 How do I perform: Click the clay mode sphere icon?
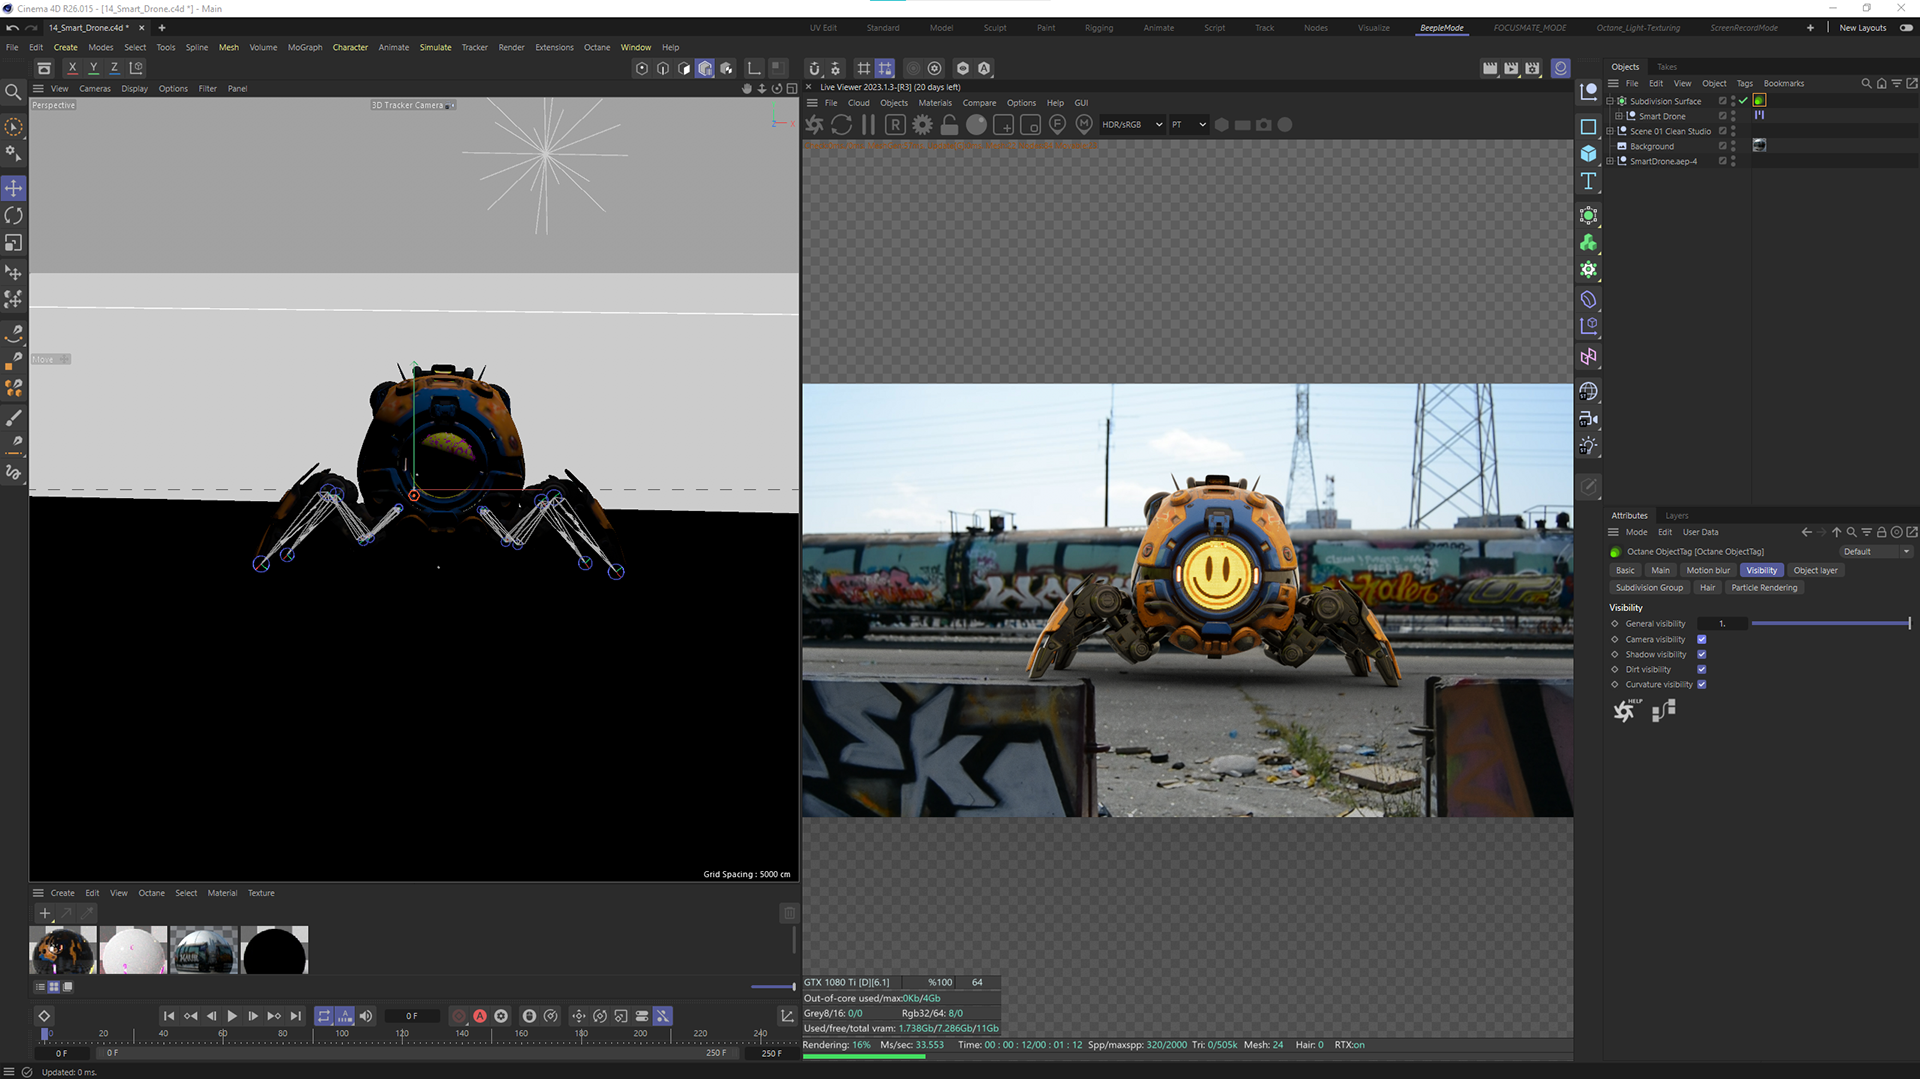pyautogui.click(x=976, y=125)
